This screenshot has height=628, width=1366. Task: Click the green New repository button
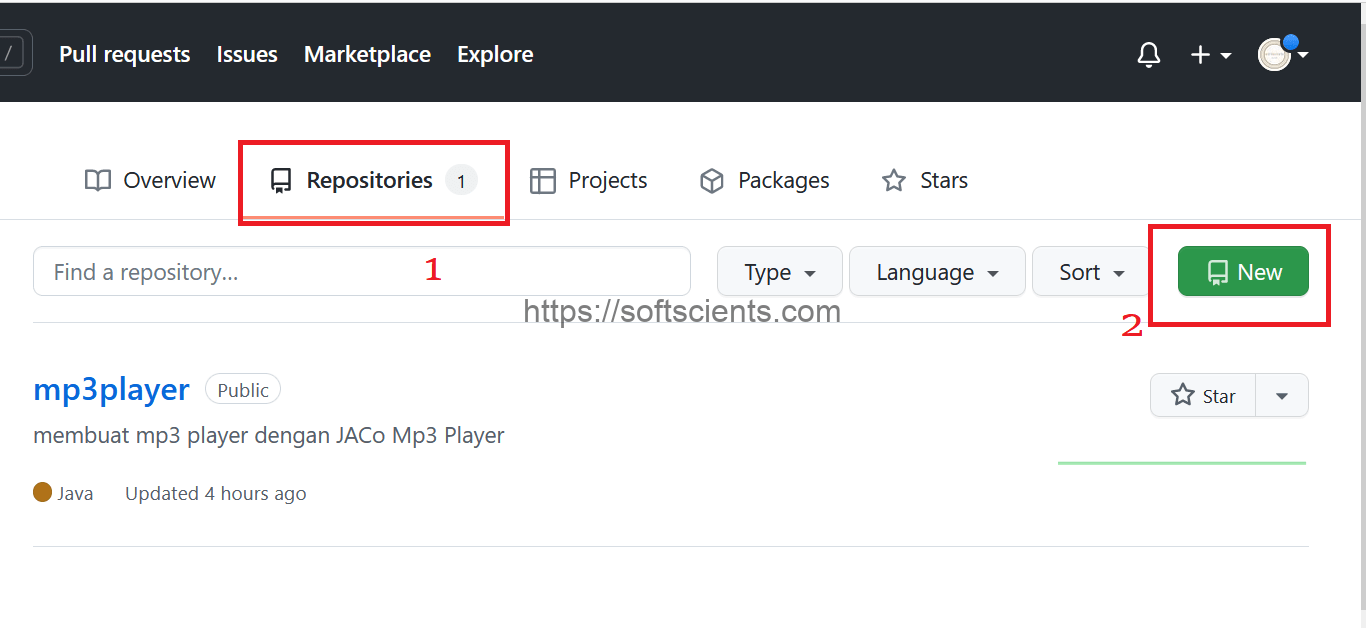pyautogui.click(x=1242, y=271)
